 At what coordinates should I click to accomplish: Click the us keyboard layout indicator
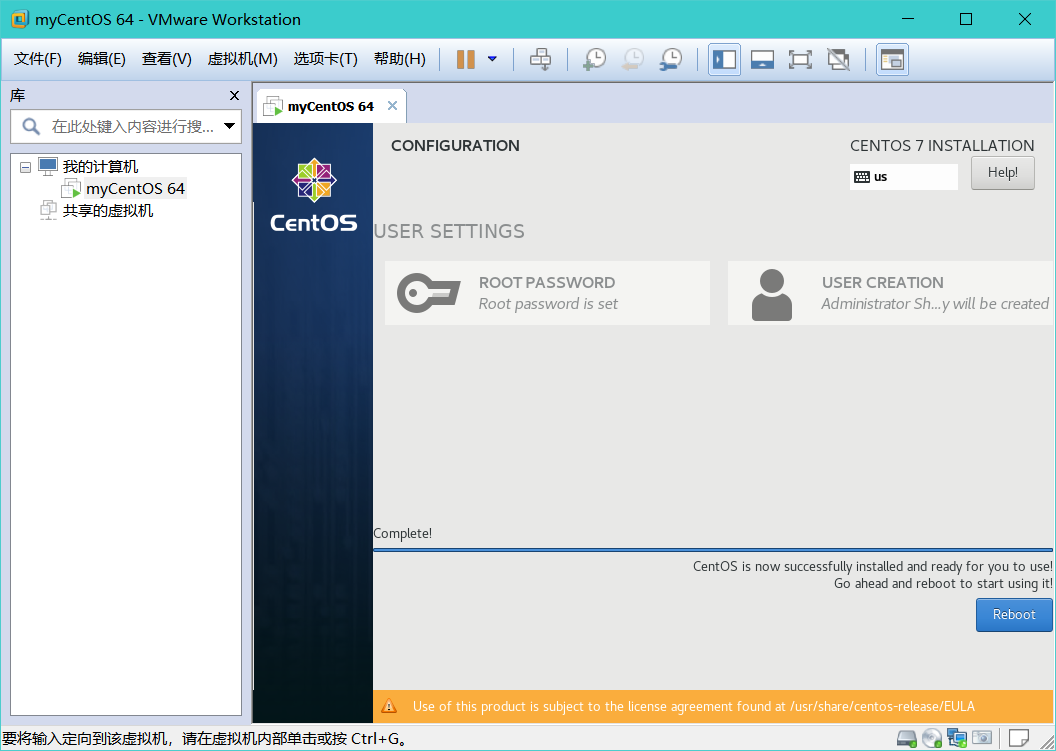tap(903, 176)
